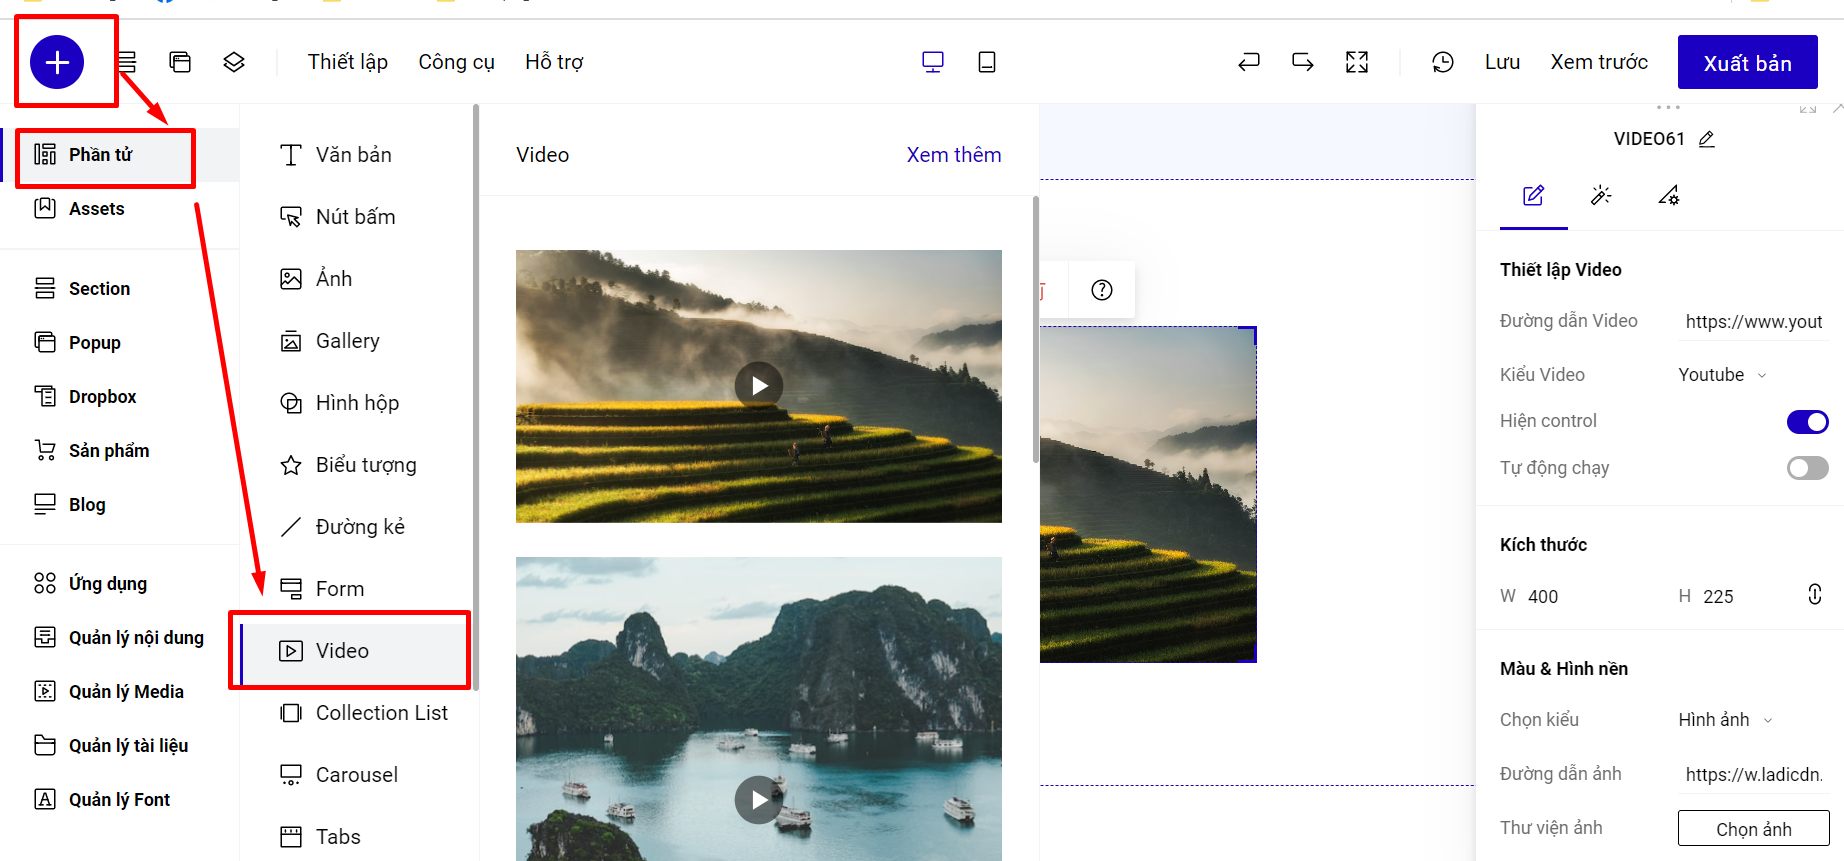Image resolution: width=1844 pixels, height=861 pixels.
Task: Expand the Chọn kiểu Hình ảnh dropdown
Action: click(x=1725, y=720)
